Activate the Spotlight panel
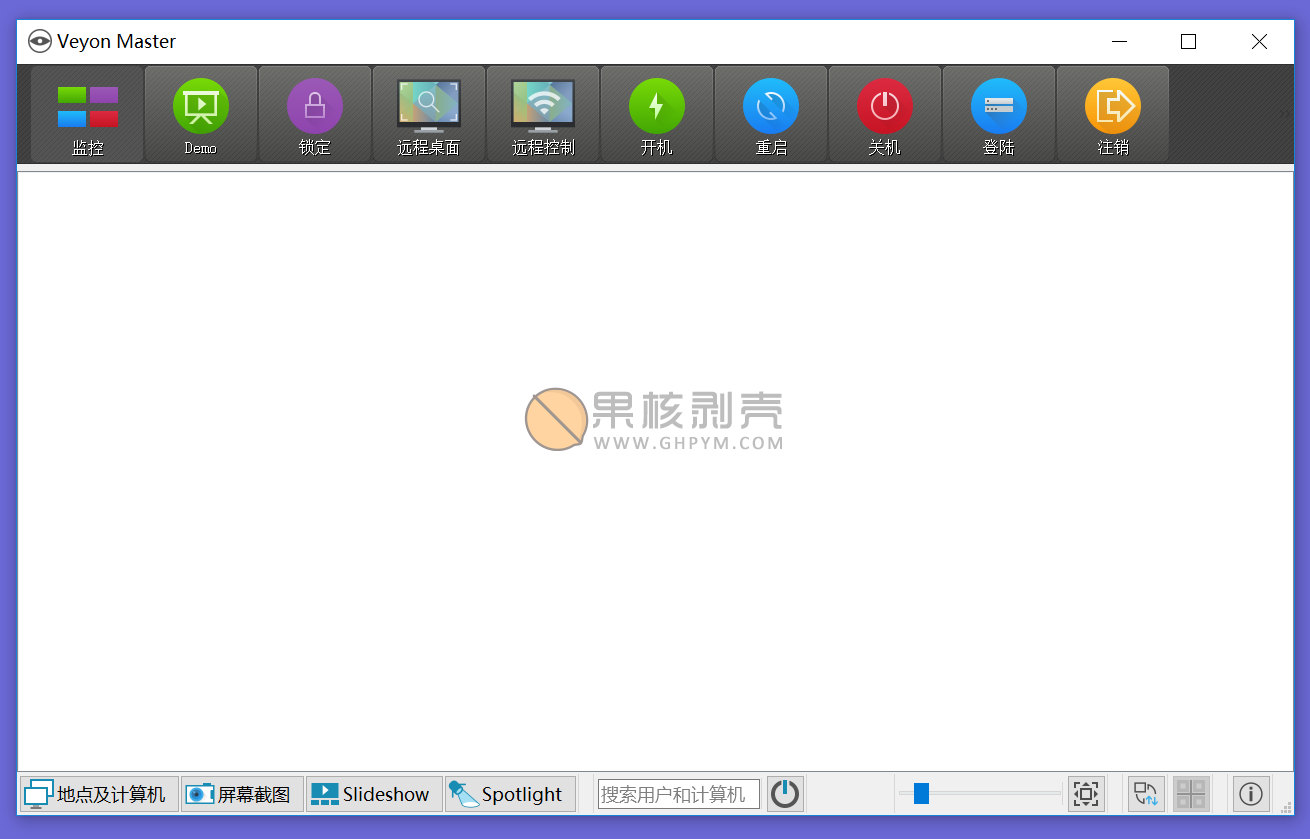Viewport: 1310px width, 839px height. tap(510, 793)
